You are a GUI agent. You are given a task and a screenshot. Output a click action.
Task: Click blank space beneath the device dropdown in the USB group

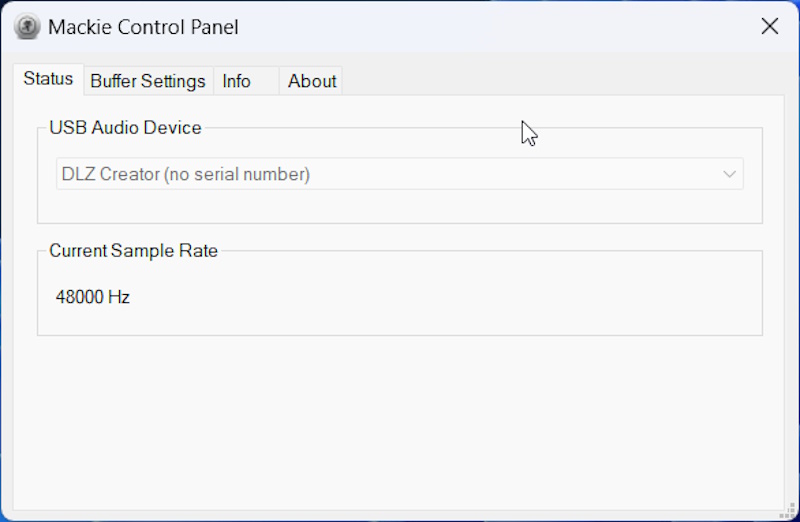tap(399, 206)
